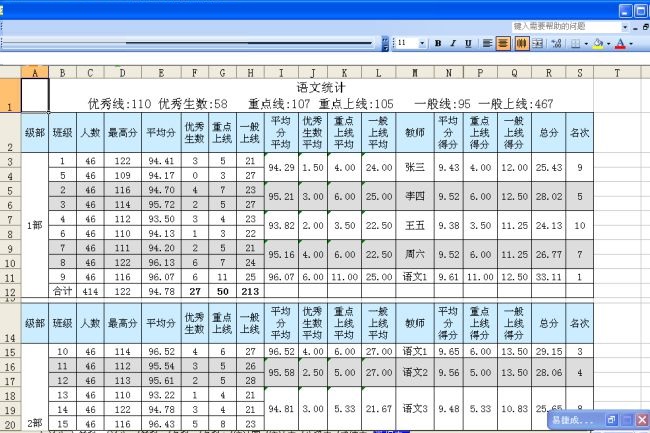650x433 pixels.
Task: Apply the yellow Fill Color bucket
Action: click(x=598, y=43)
